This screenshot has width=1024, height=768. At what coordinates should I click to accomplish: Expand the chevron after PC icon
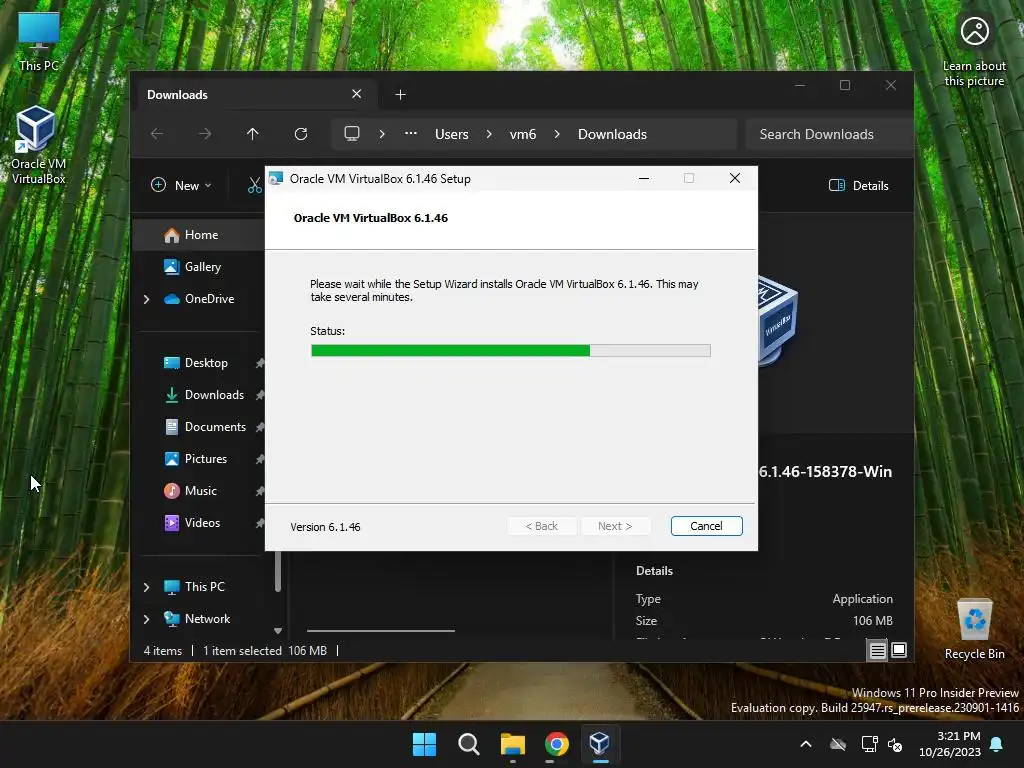pyautogui.click(x=382, y=134)
